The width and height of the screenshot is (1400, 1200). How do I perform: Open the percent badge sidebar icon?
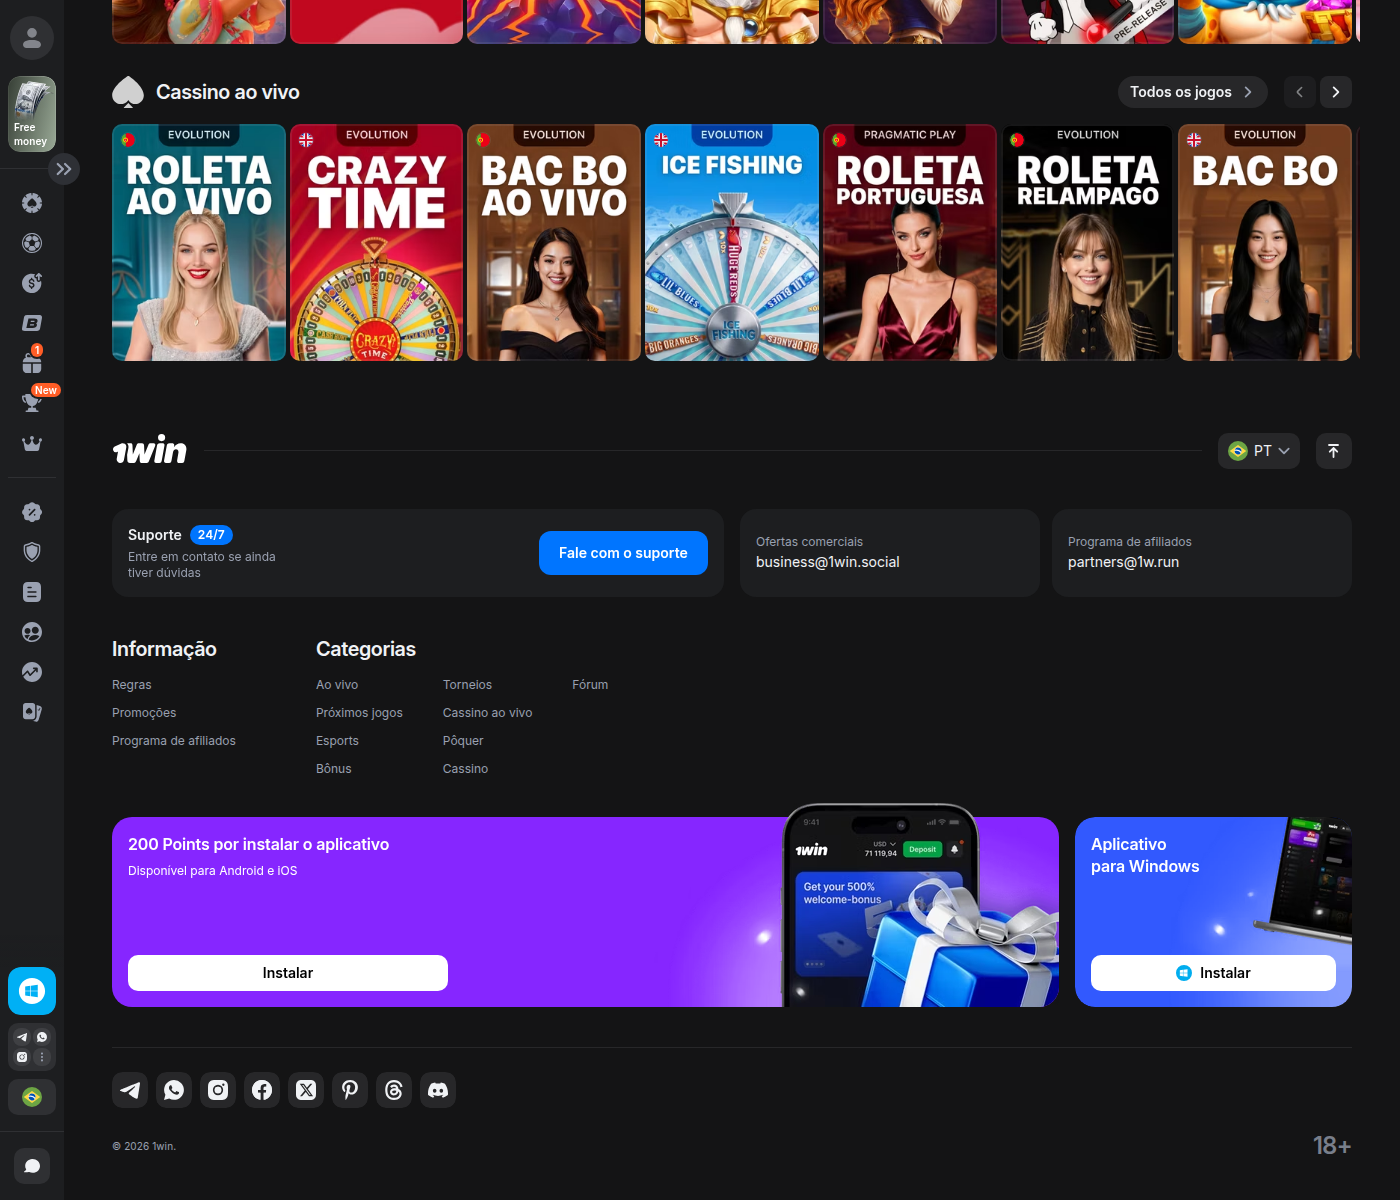point(32,512)
